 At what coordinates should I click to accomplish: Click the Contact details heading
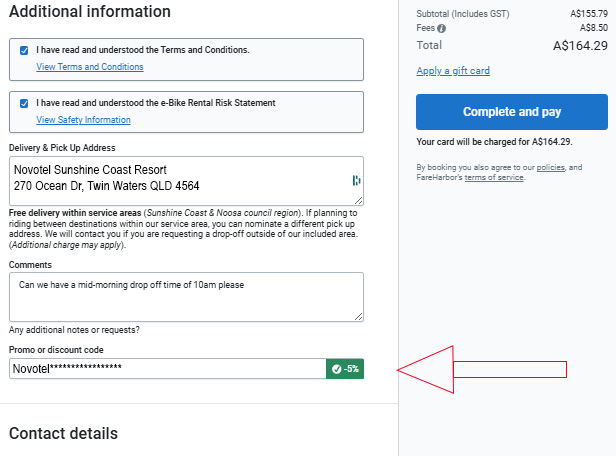point(63,434)
